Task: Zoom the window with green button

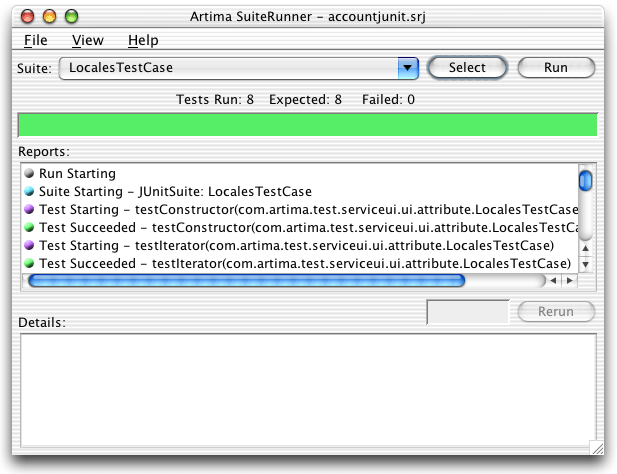Action: (x=72, y=17)
